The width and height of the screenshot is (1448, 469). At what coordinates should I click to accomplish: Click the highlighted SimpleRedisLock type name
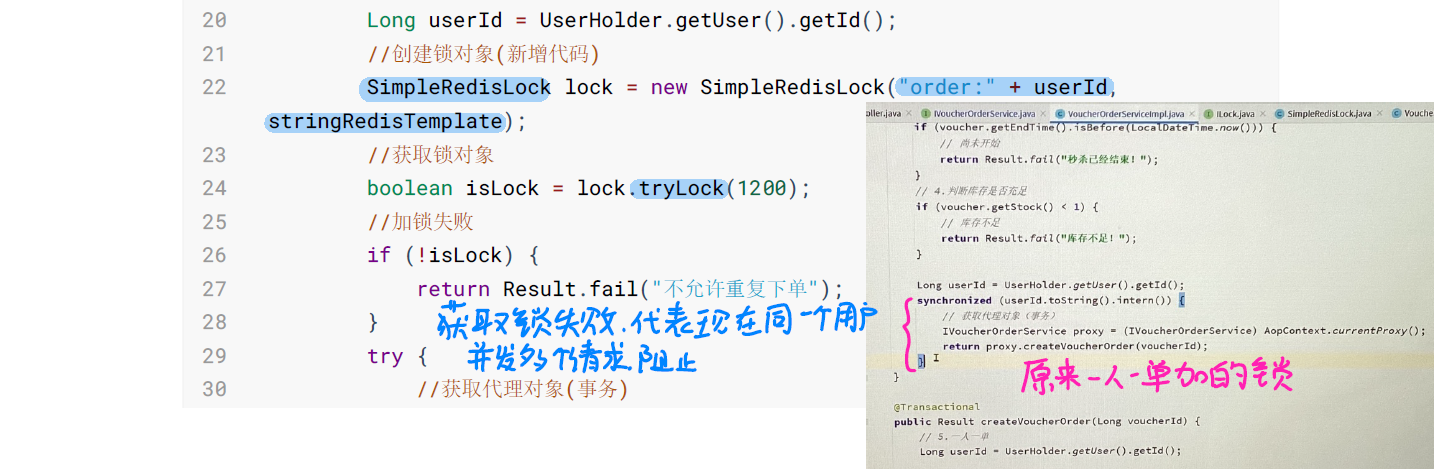(x=458, y=87)
